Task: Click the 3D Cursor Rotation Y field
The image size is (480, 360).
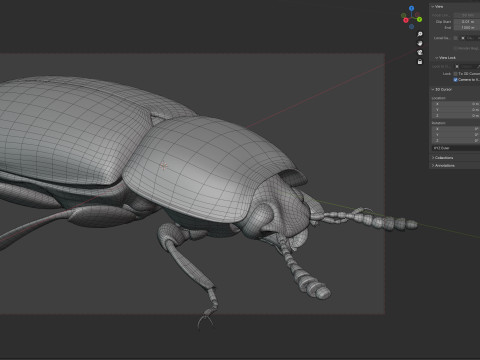Action: pos(456,135)
